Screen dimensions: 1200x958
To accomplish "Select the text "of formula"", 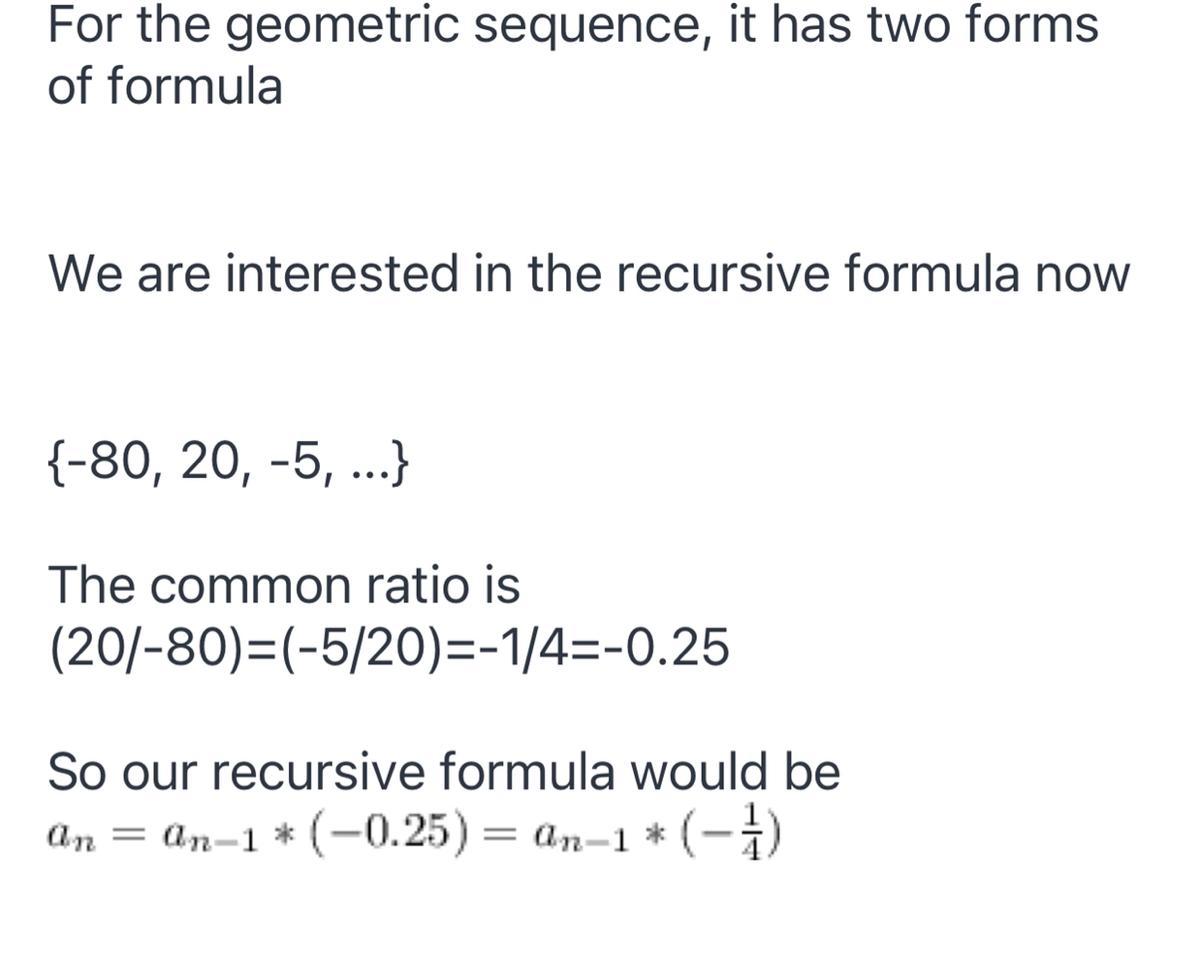I will pyautogui.click(x=165, y=87).
